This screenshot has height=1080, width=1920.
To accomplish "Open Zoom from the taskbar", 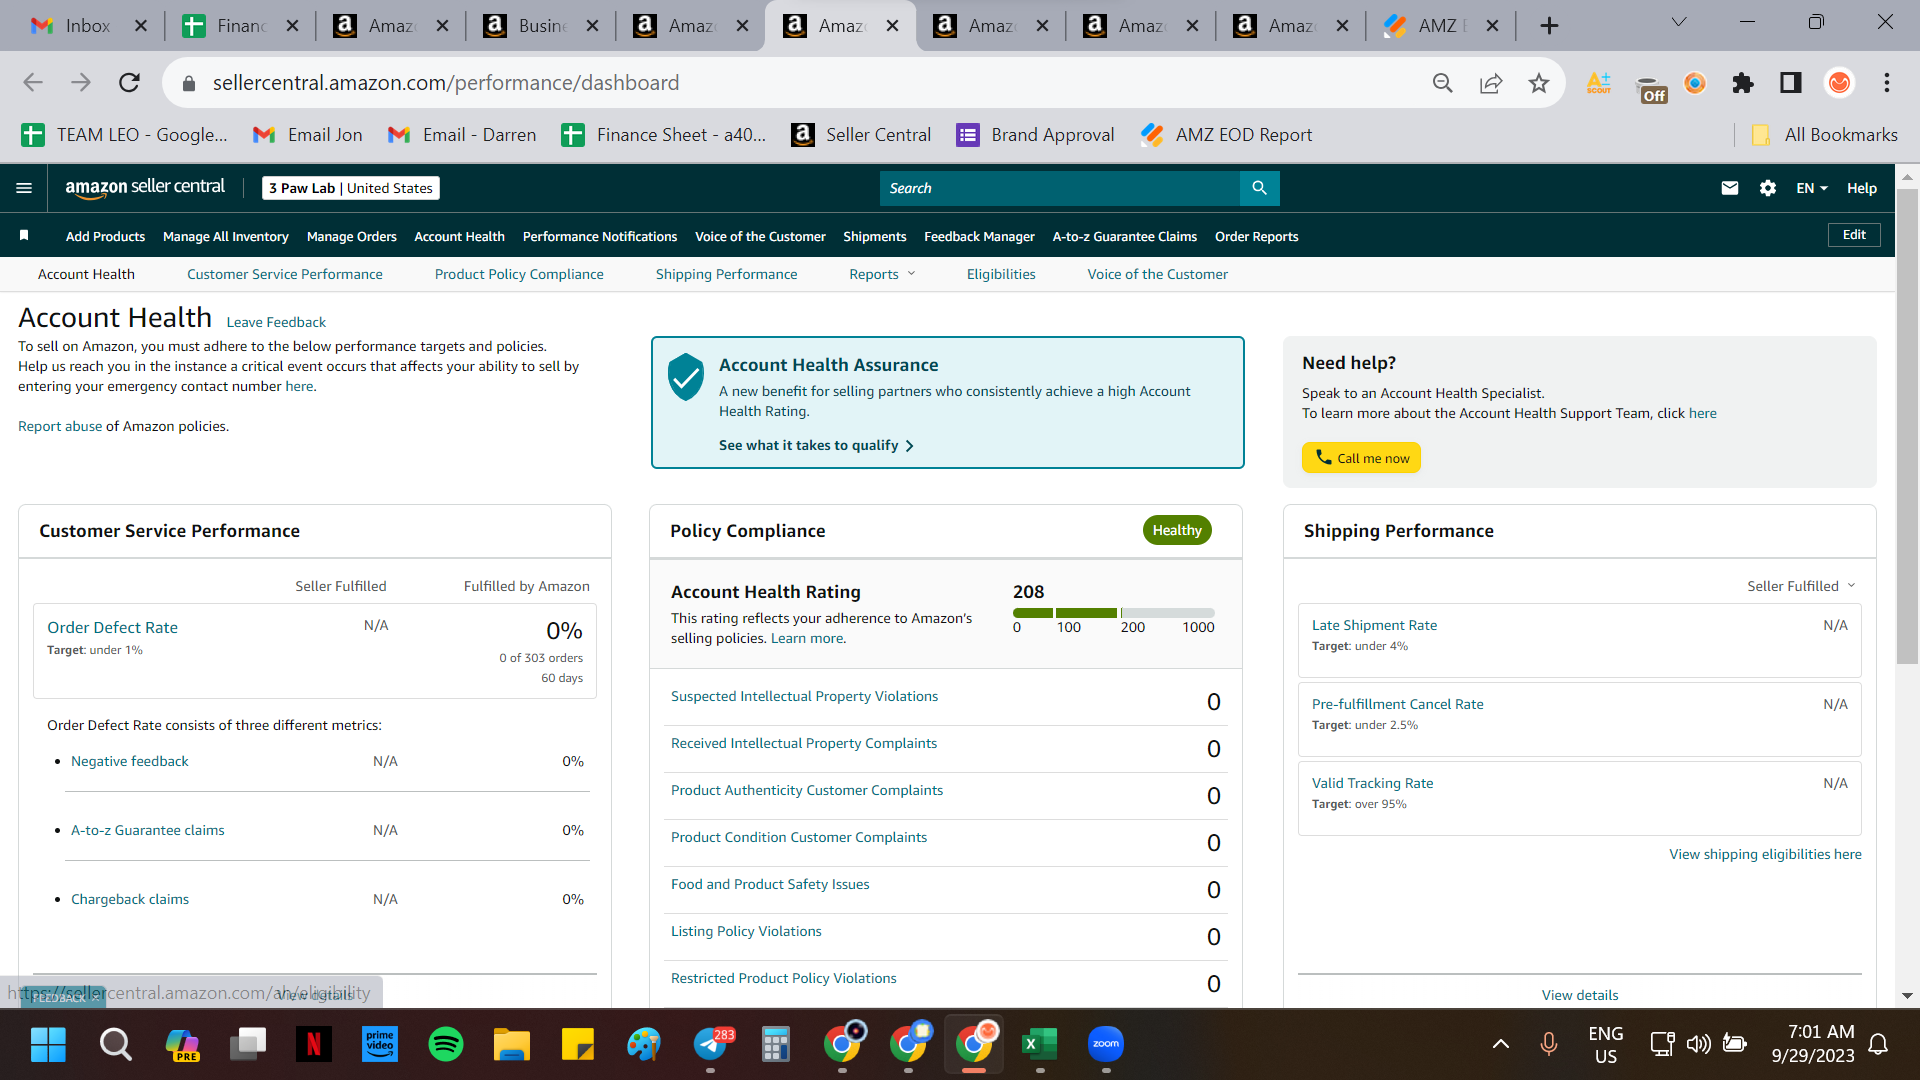I will click(1106, 1045).
